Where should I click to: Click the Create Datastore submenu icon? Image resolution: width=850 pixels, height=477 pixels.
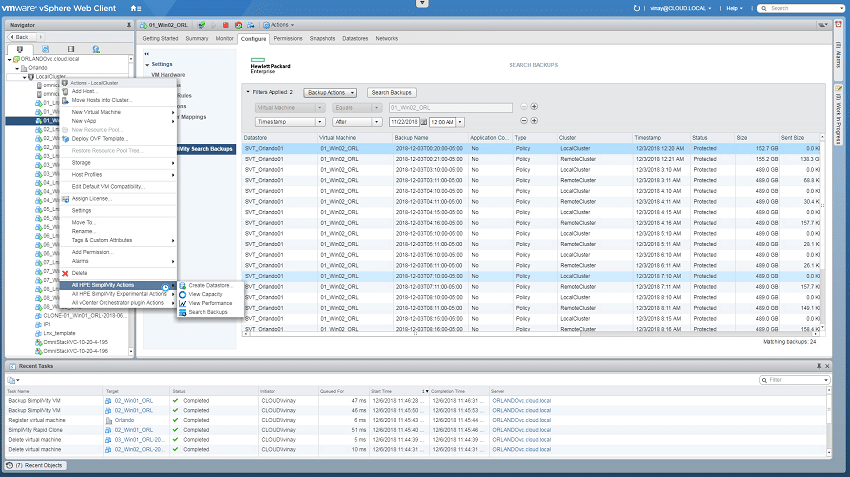[183, 285]
